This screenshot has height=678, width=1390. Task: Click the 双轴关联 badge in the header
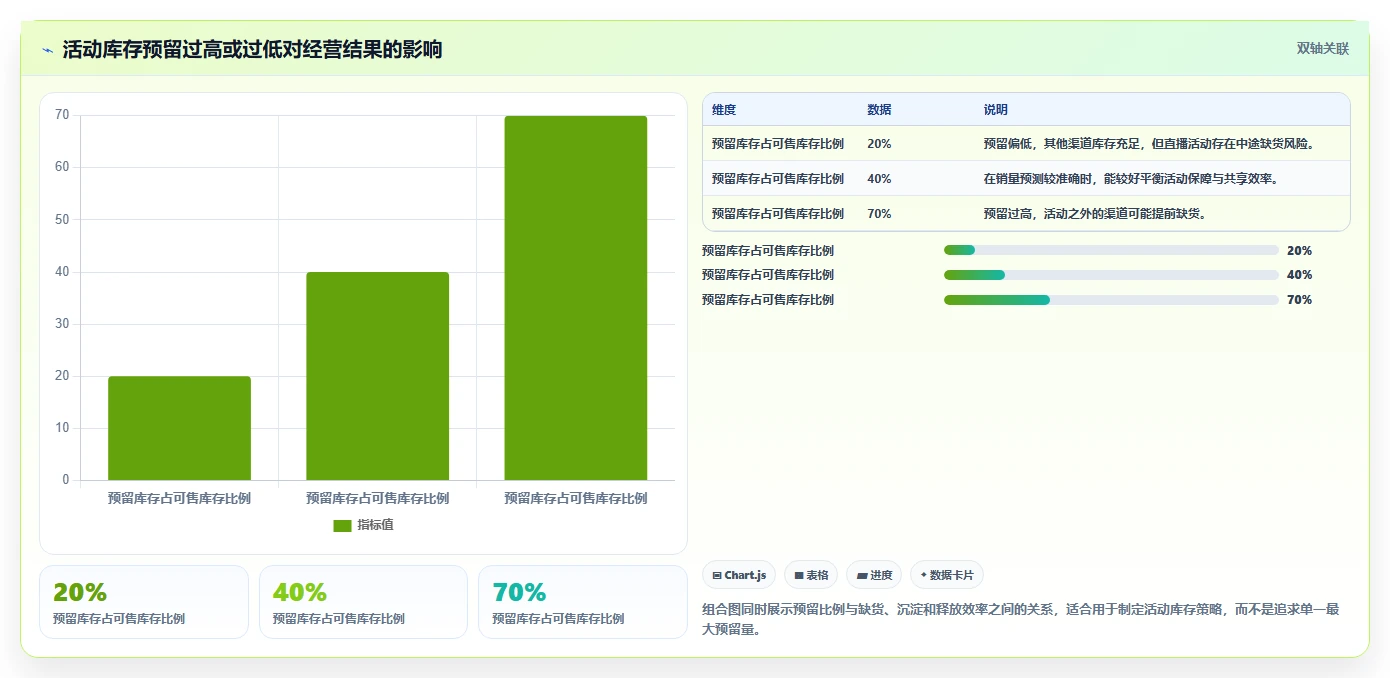(1323, 49)
